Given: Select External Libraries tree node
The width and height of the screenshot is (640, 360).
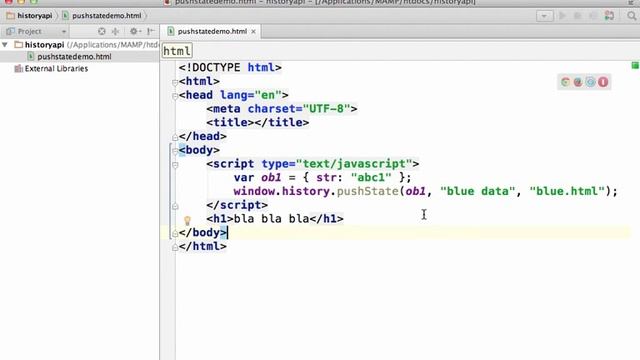Looking at the screenshot, I should [x=56, y=69].
